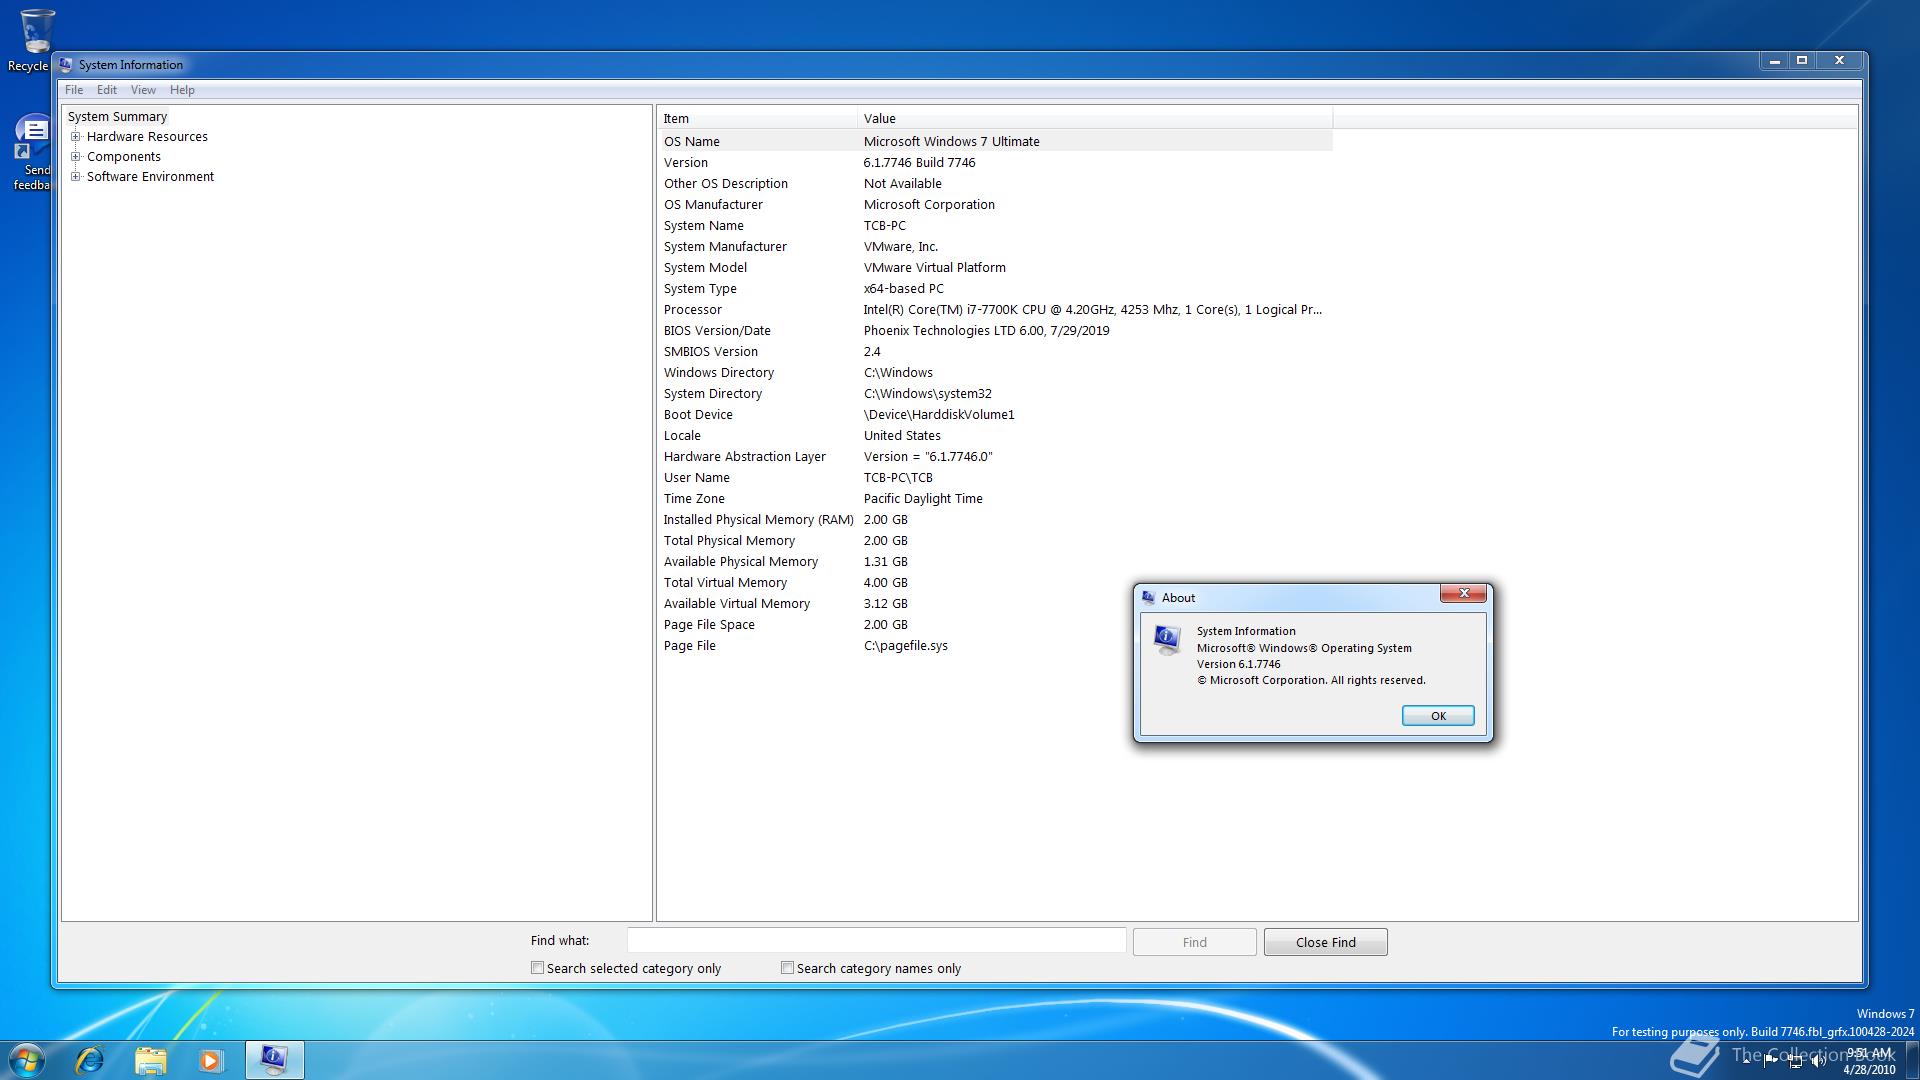The image size is (1920, 1080).
Task: Click the System Information icon in About dialog
Action: [x=1167, y=640]
